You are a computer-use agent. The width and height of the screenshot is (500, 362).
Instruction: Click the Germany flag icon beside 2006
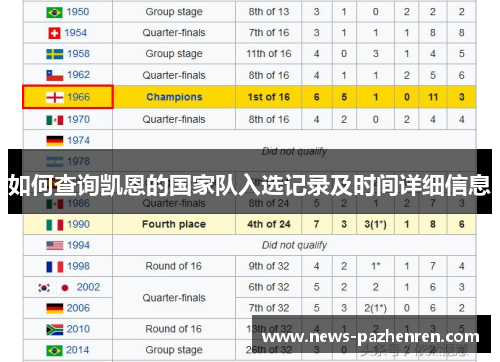click(54, 308)
